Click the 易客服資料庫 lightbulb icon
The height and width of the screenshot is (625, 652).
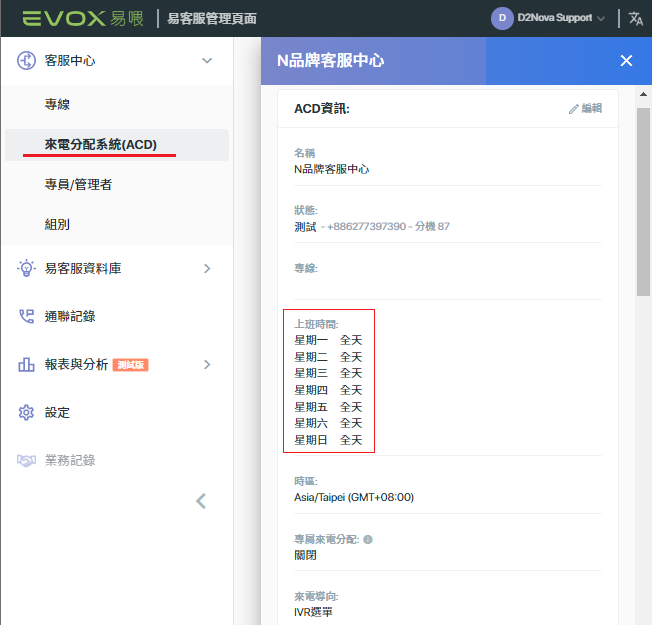pyautogui.click(x=26, y=269)
